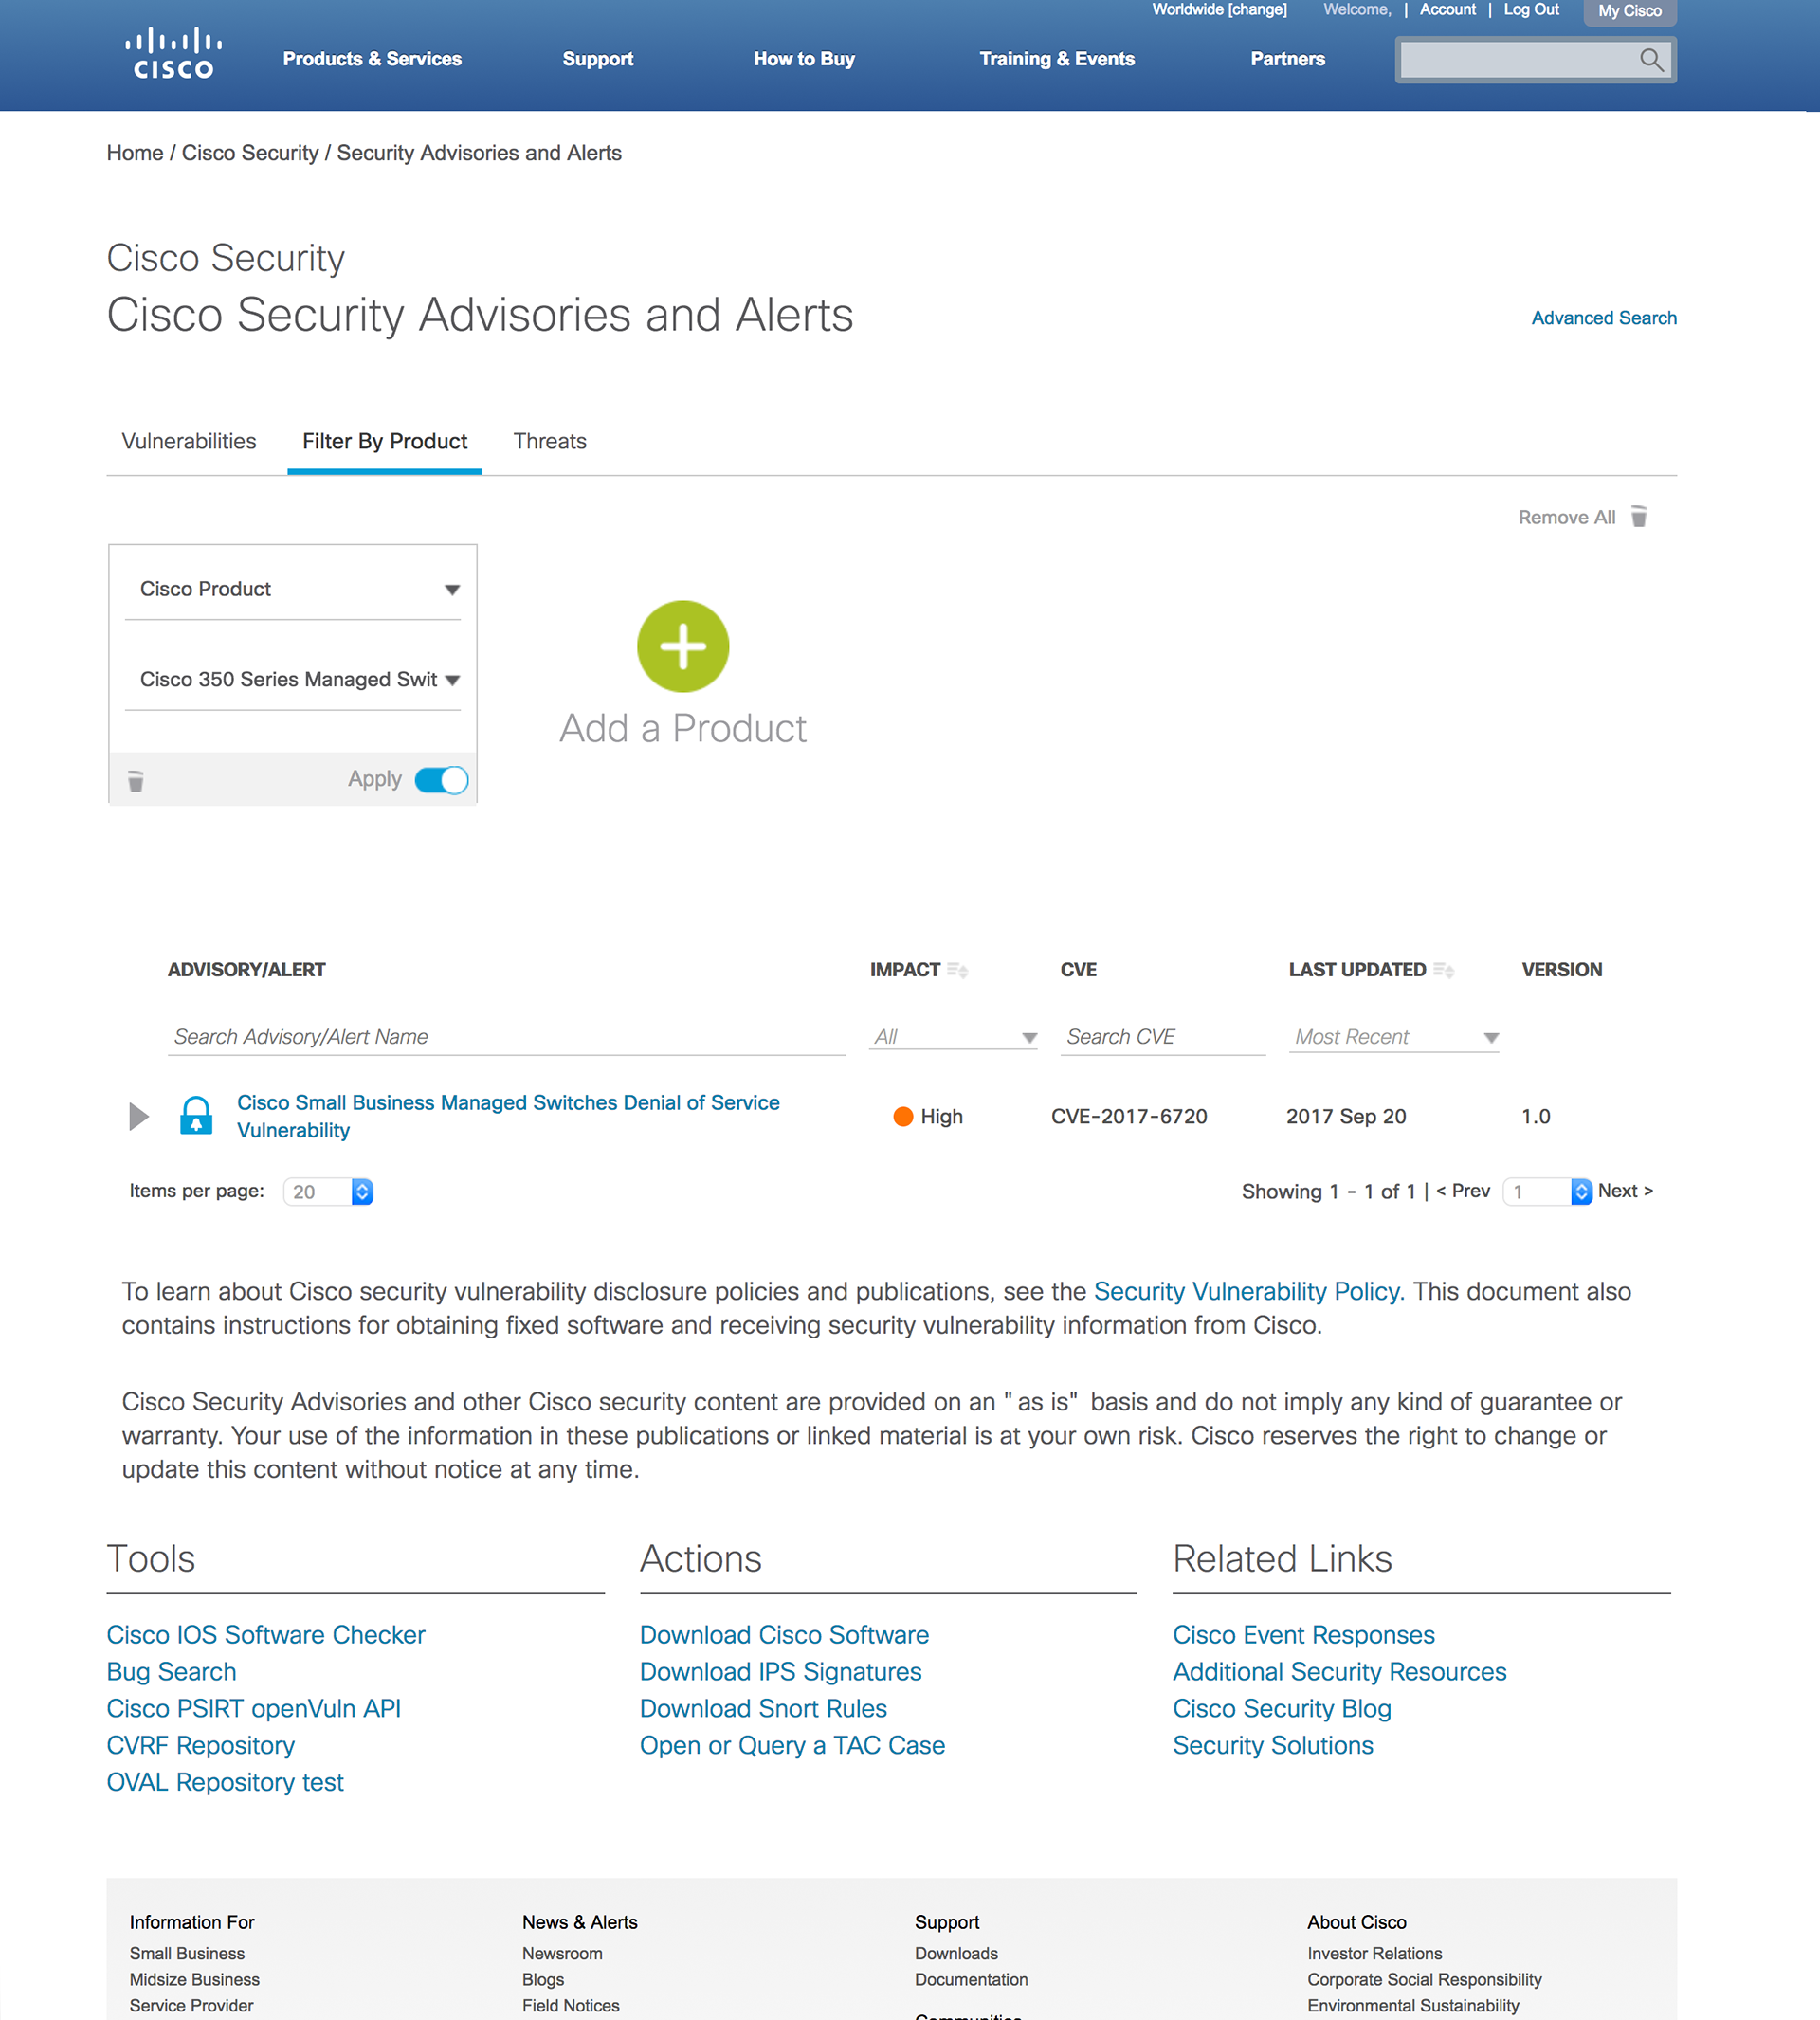The image size is (1820, 2020).
Task: Open the Account link
Action: (1447, 10)
